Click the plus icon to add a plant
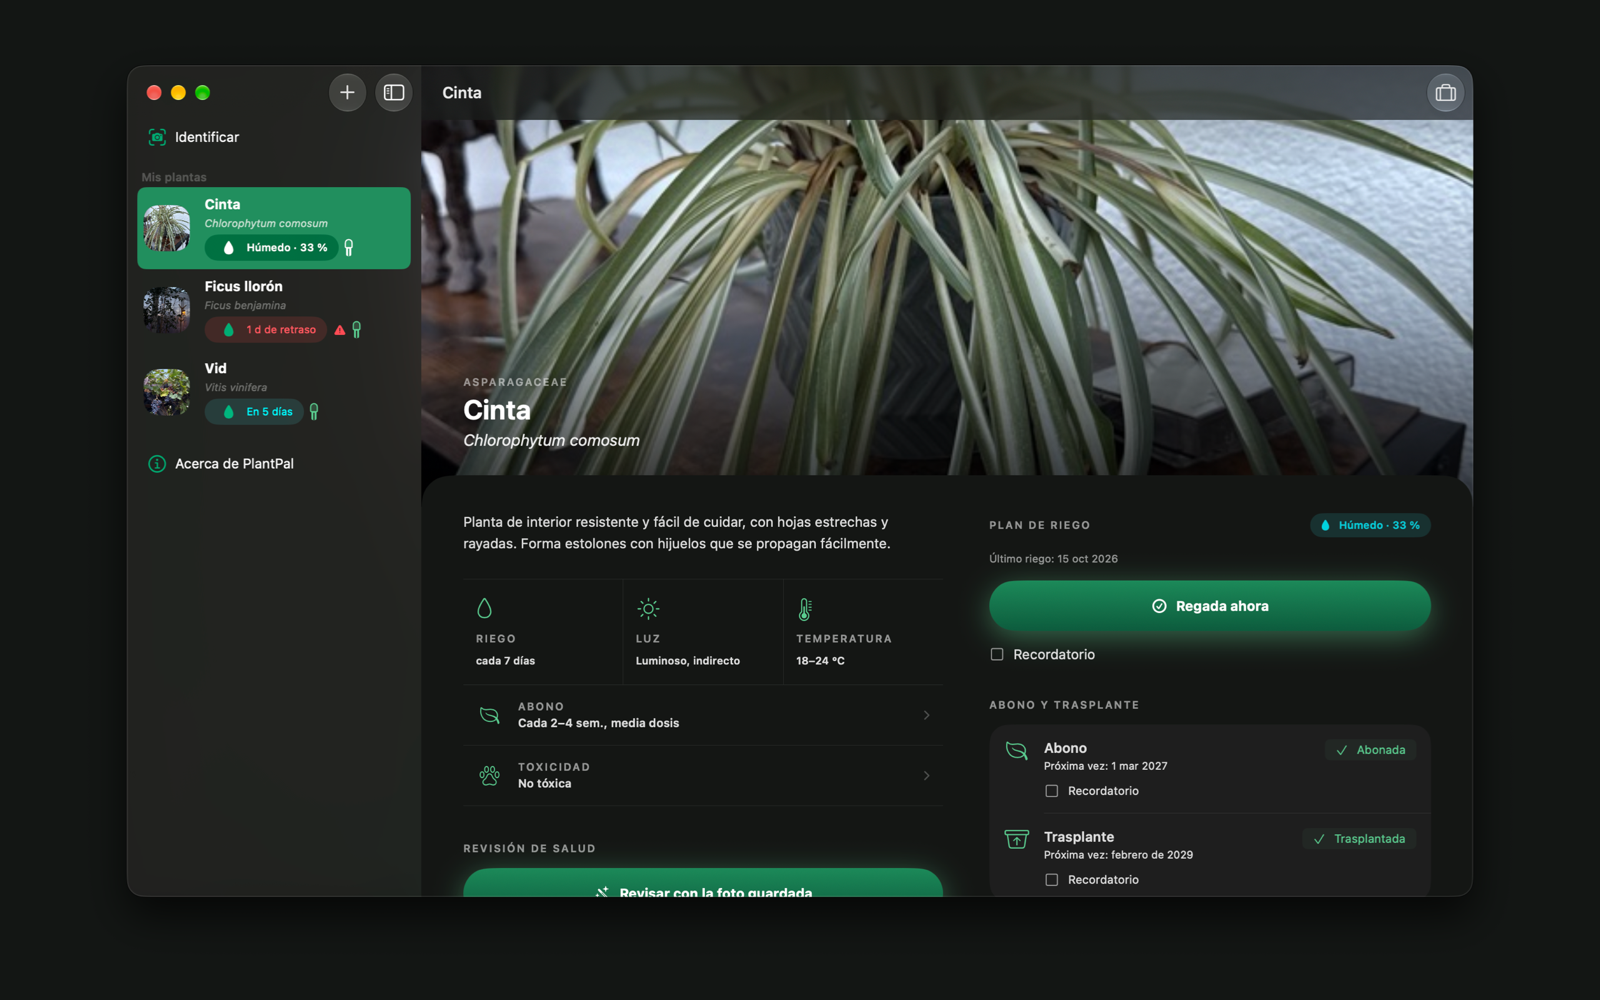1600x1000 pixels. 347,93
